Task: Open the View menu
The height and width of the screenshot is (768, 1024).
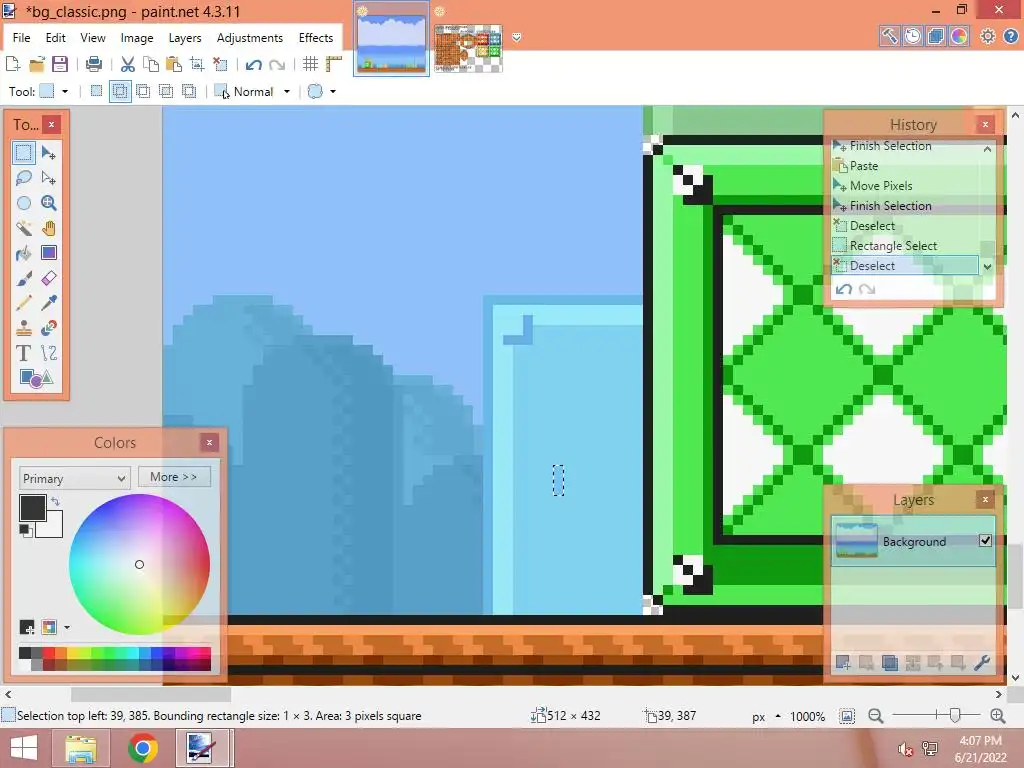Action: pos(93,38)
